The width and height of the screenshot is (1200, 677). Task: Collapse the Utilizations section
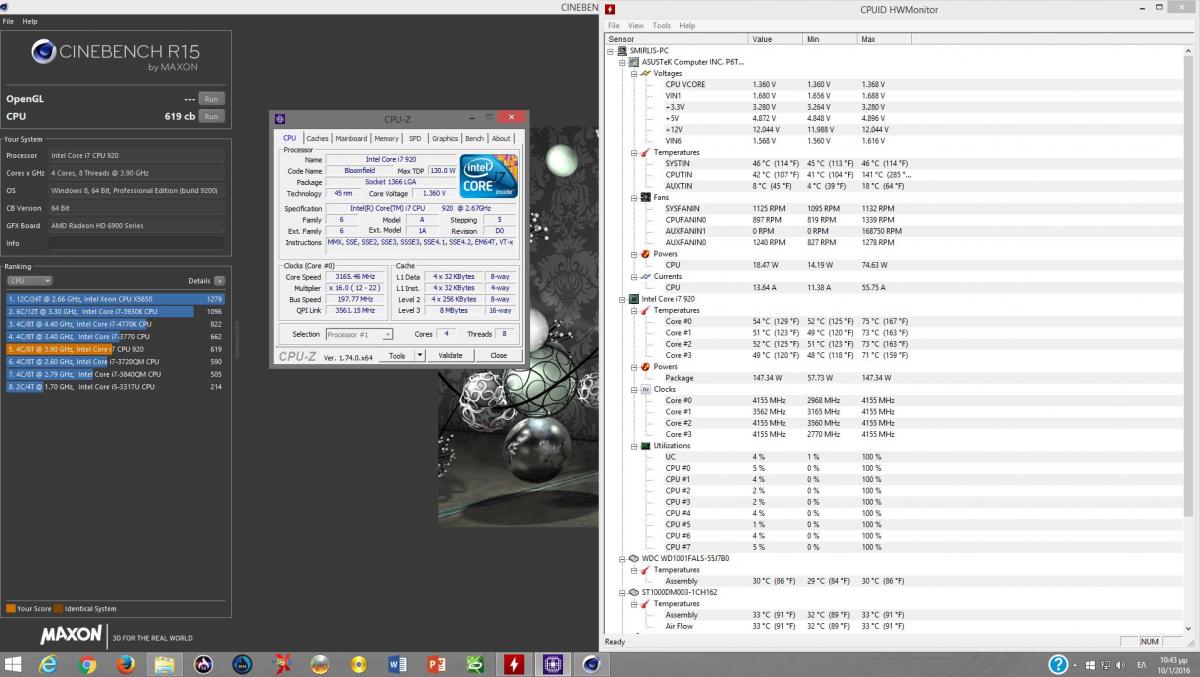[634, 445]
